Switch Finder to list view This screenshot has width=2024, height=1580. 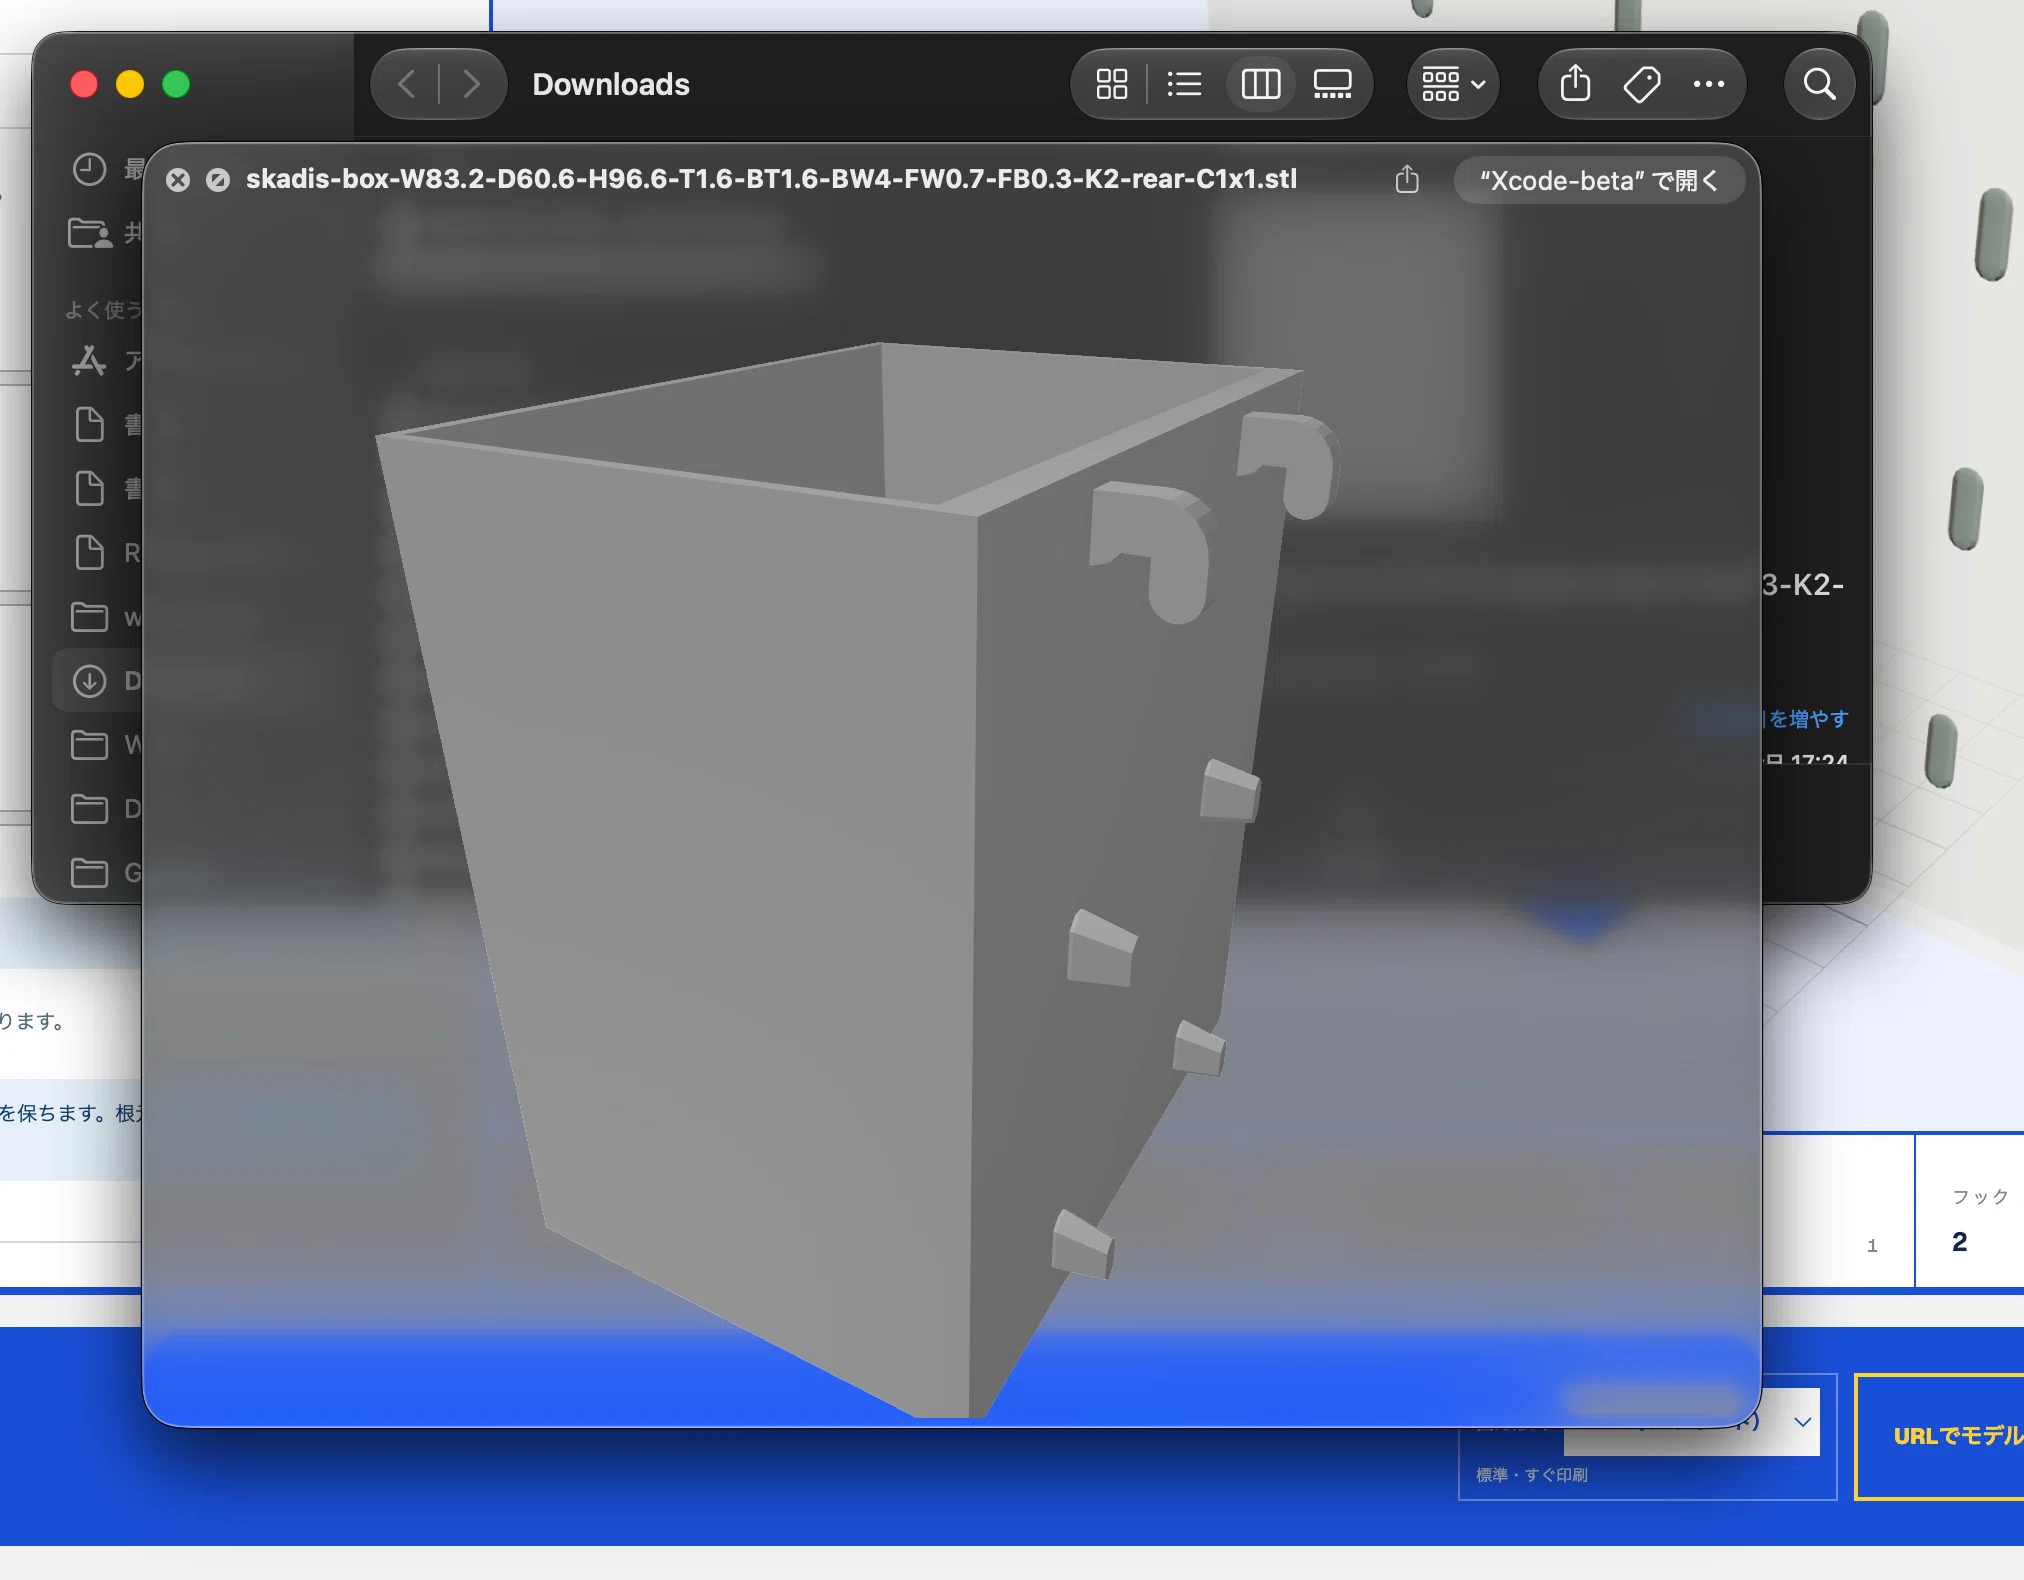1184,84
